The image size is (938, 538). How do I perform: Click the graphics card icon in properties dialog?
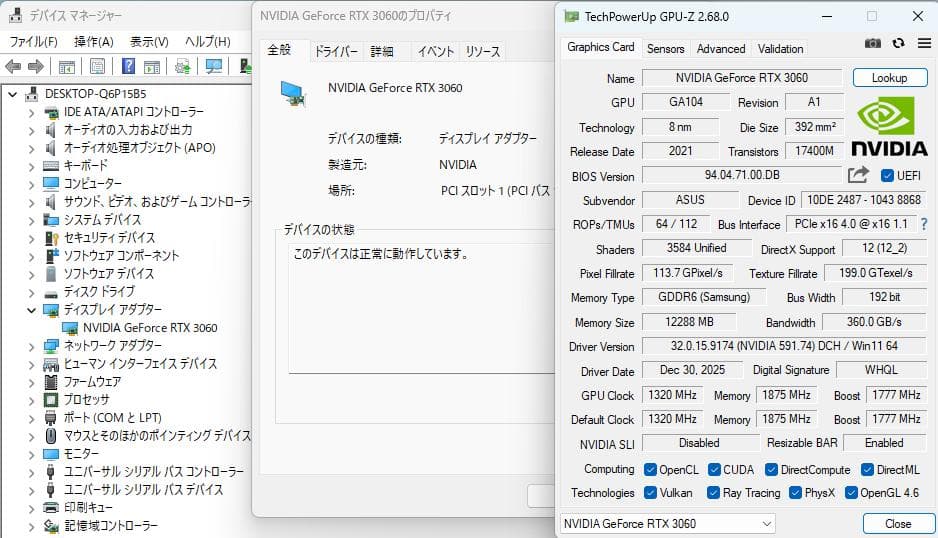(x=294, y=95)
